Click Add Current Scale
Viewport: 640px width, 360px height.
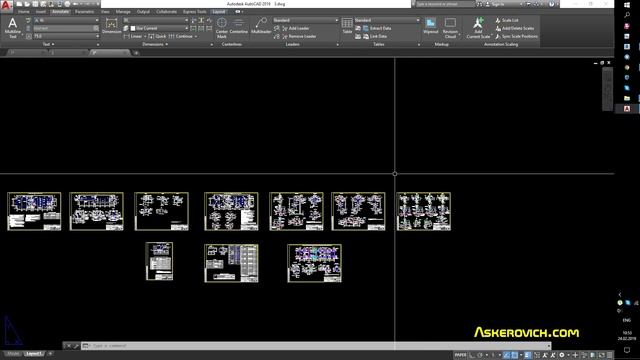(x=478, y=28)
